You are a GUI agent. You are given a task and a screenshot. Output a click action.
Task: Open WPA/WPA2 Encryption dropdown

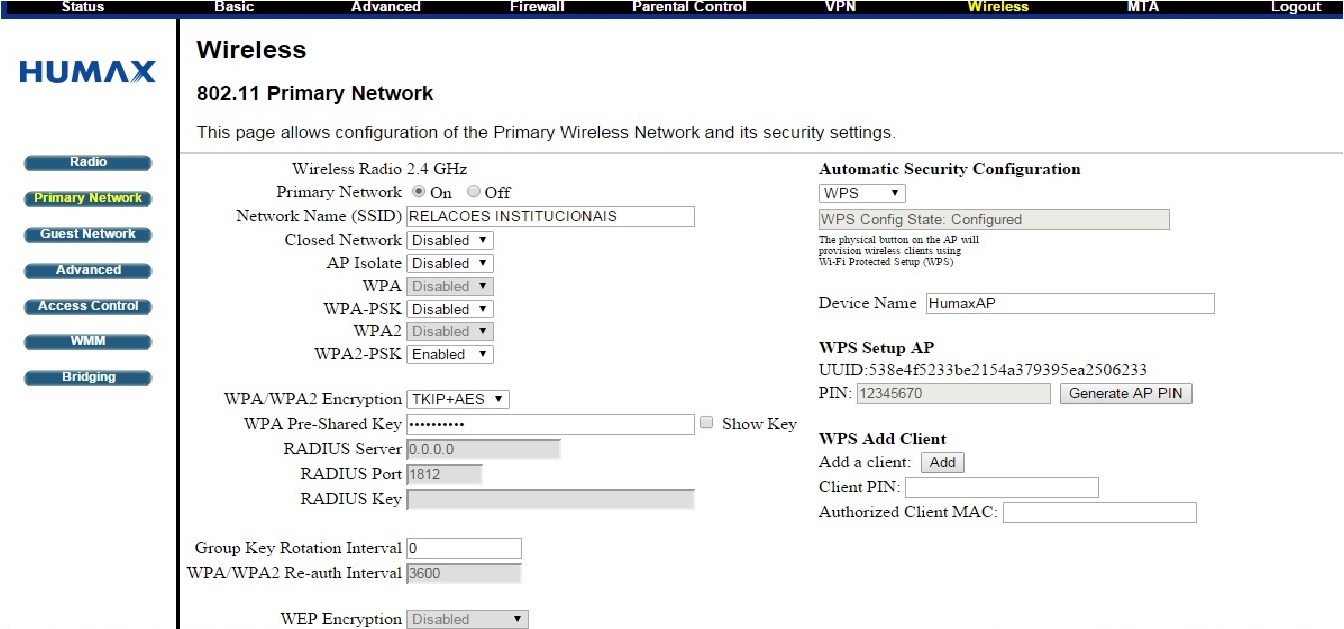click(458, 399)
